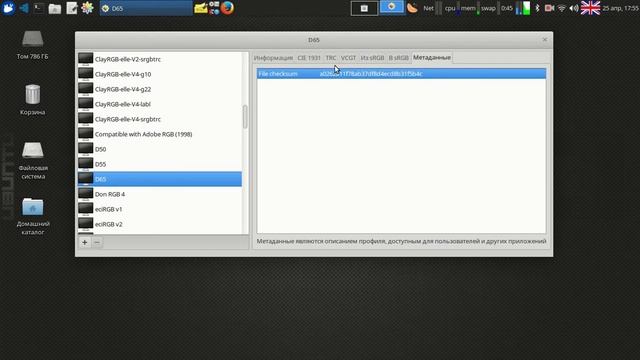Launch the text editor with pencil icon
640x360 pixels.
coord(71,8)
